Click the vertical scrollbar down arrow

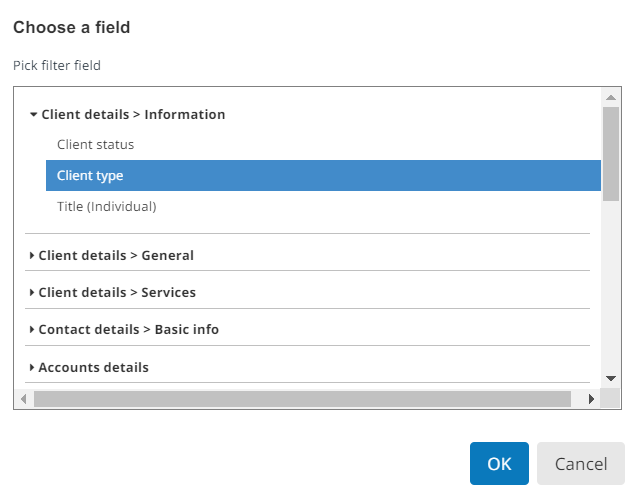tap(611, 378)
